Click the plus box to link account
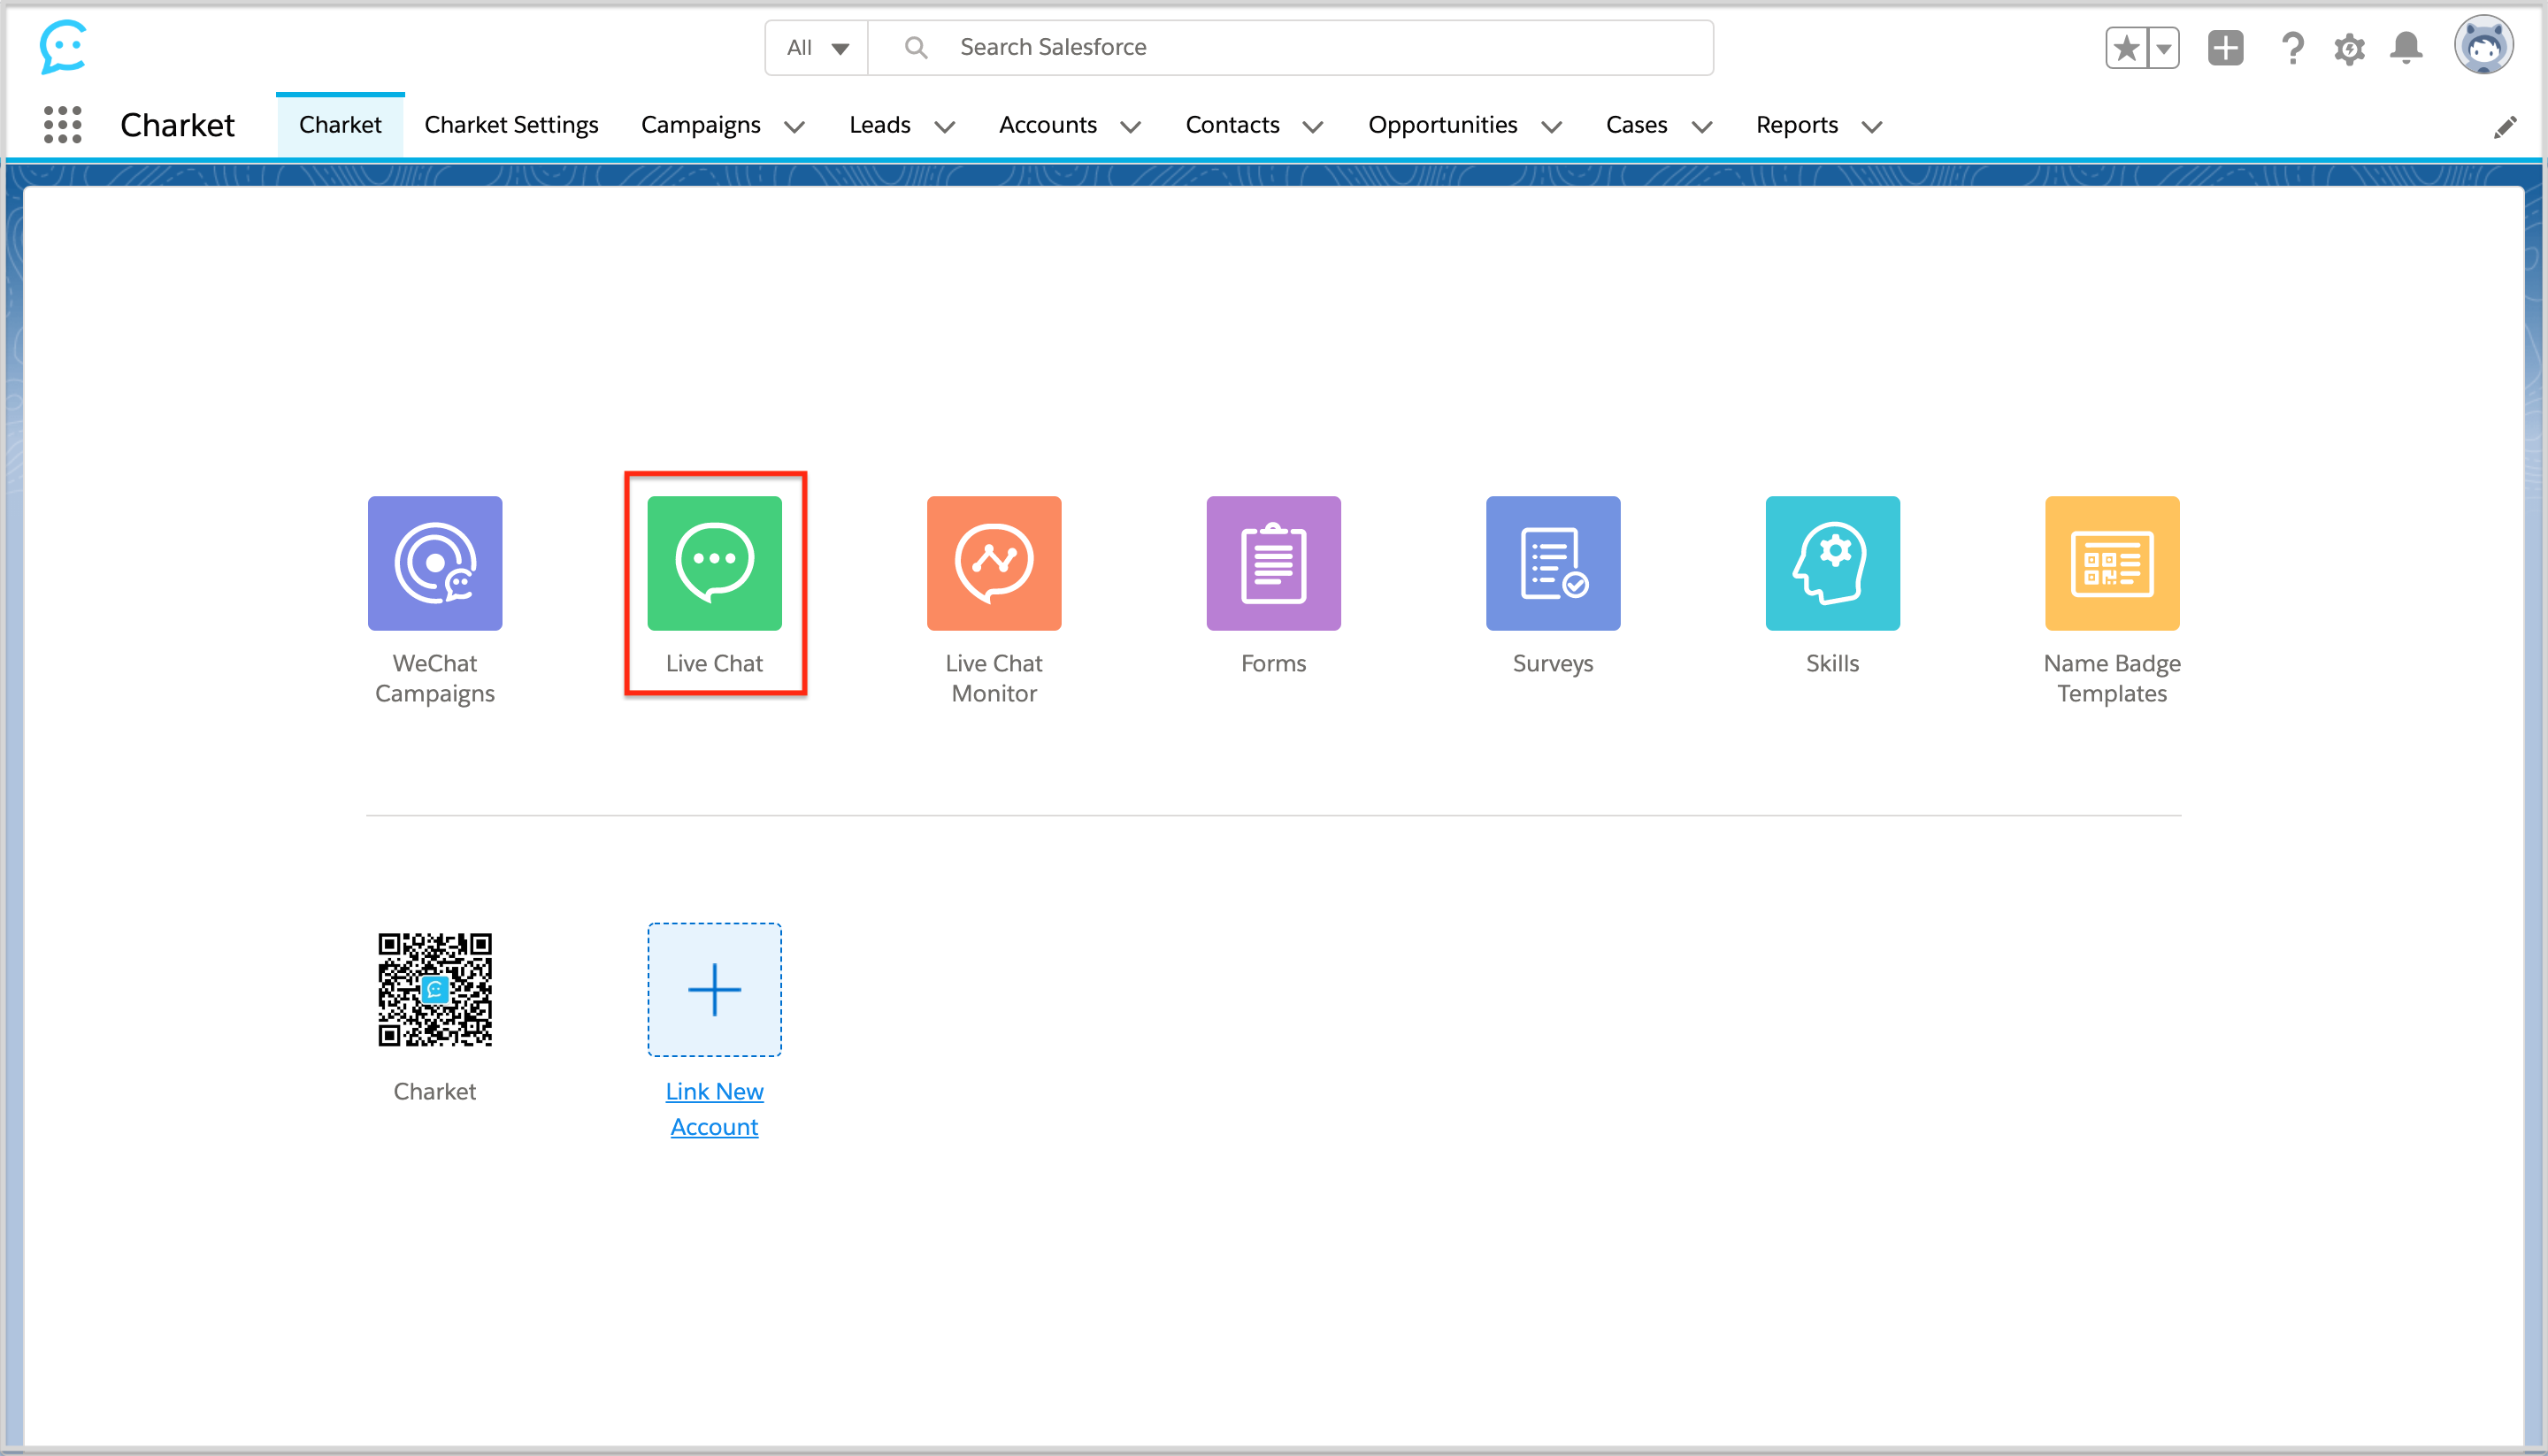The width and height of the screenshot is (2548, 1456). [714, 989]
